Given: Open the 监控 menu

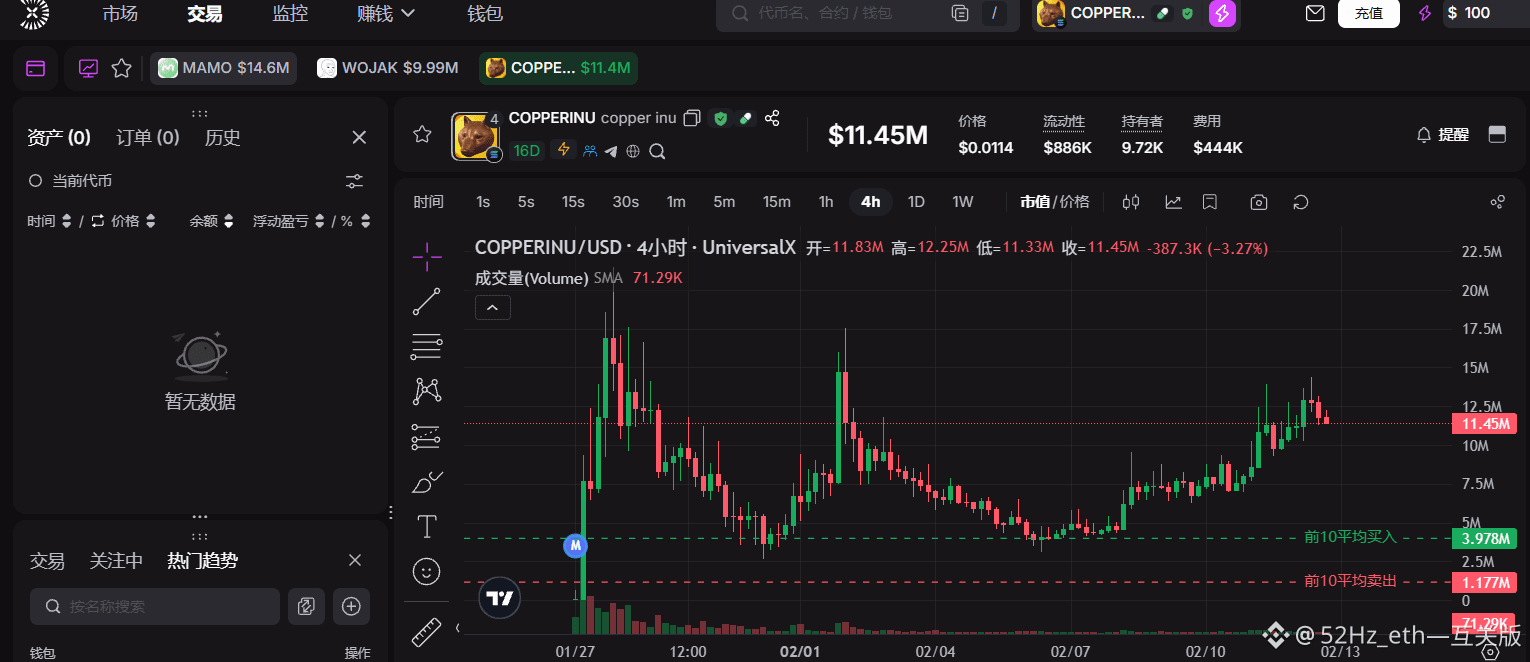Looking at the screenshot, I should coord(290,14).
